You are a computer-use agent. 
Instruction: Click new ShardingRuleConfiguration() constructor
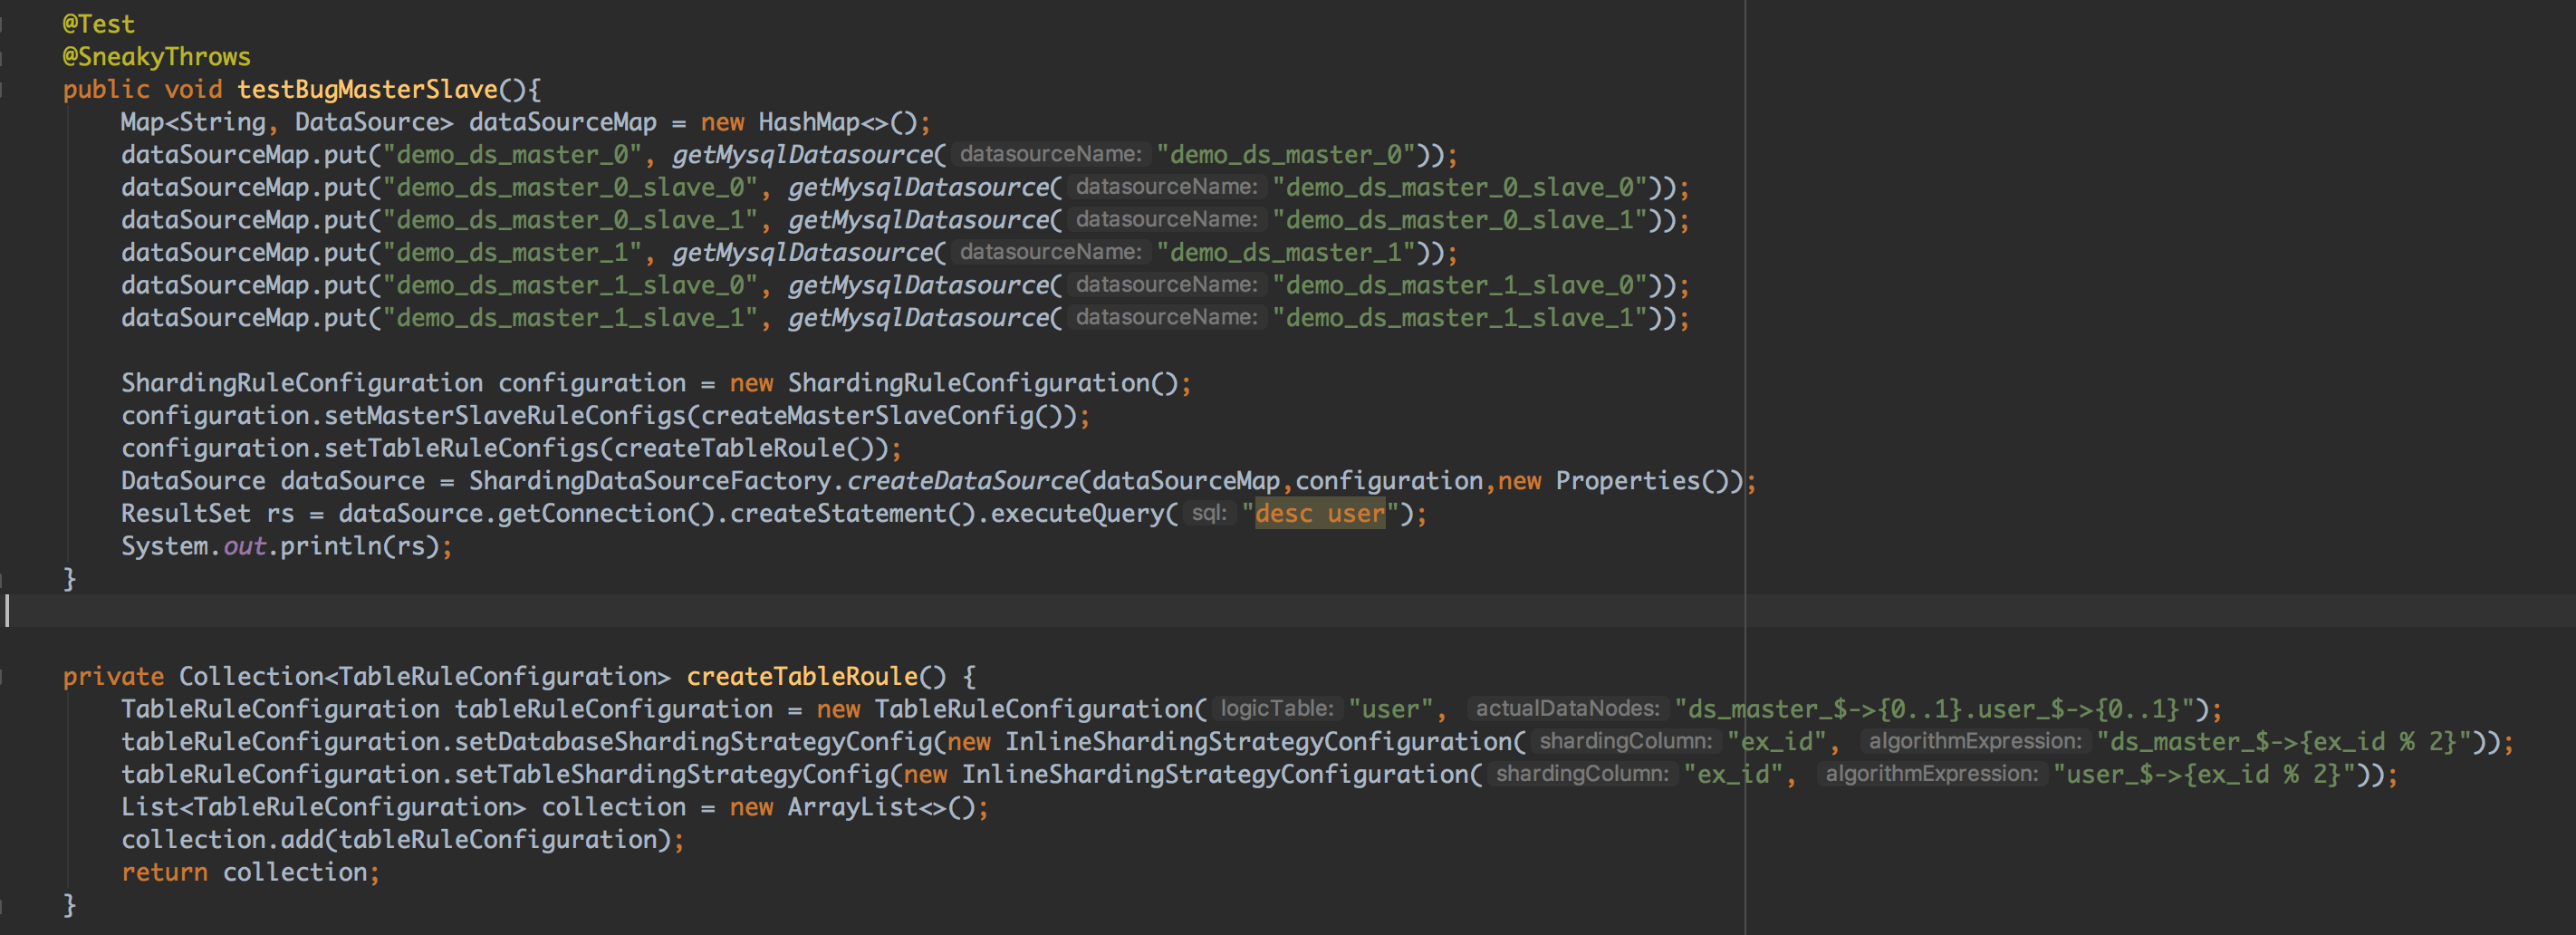click(954, 383)
